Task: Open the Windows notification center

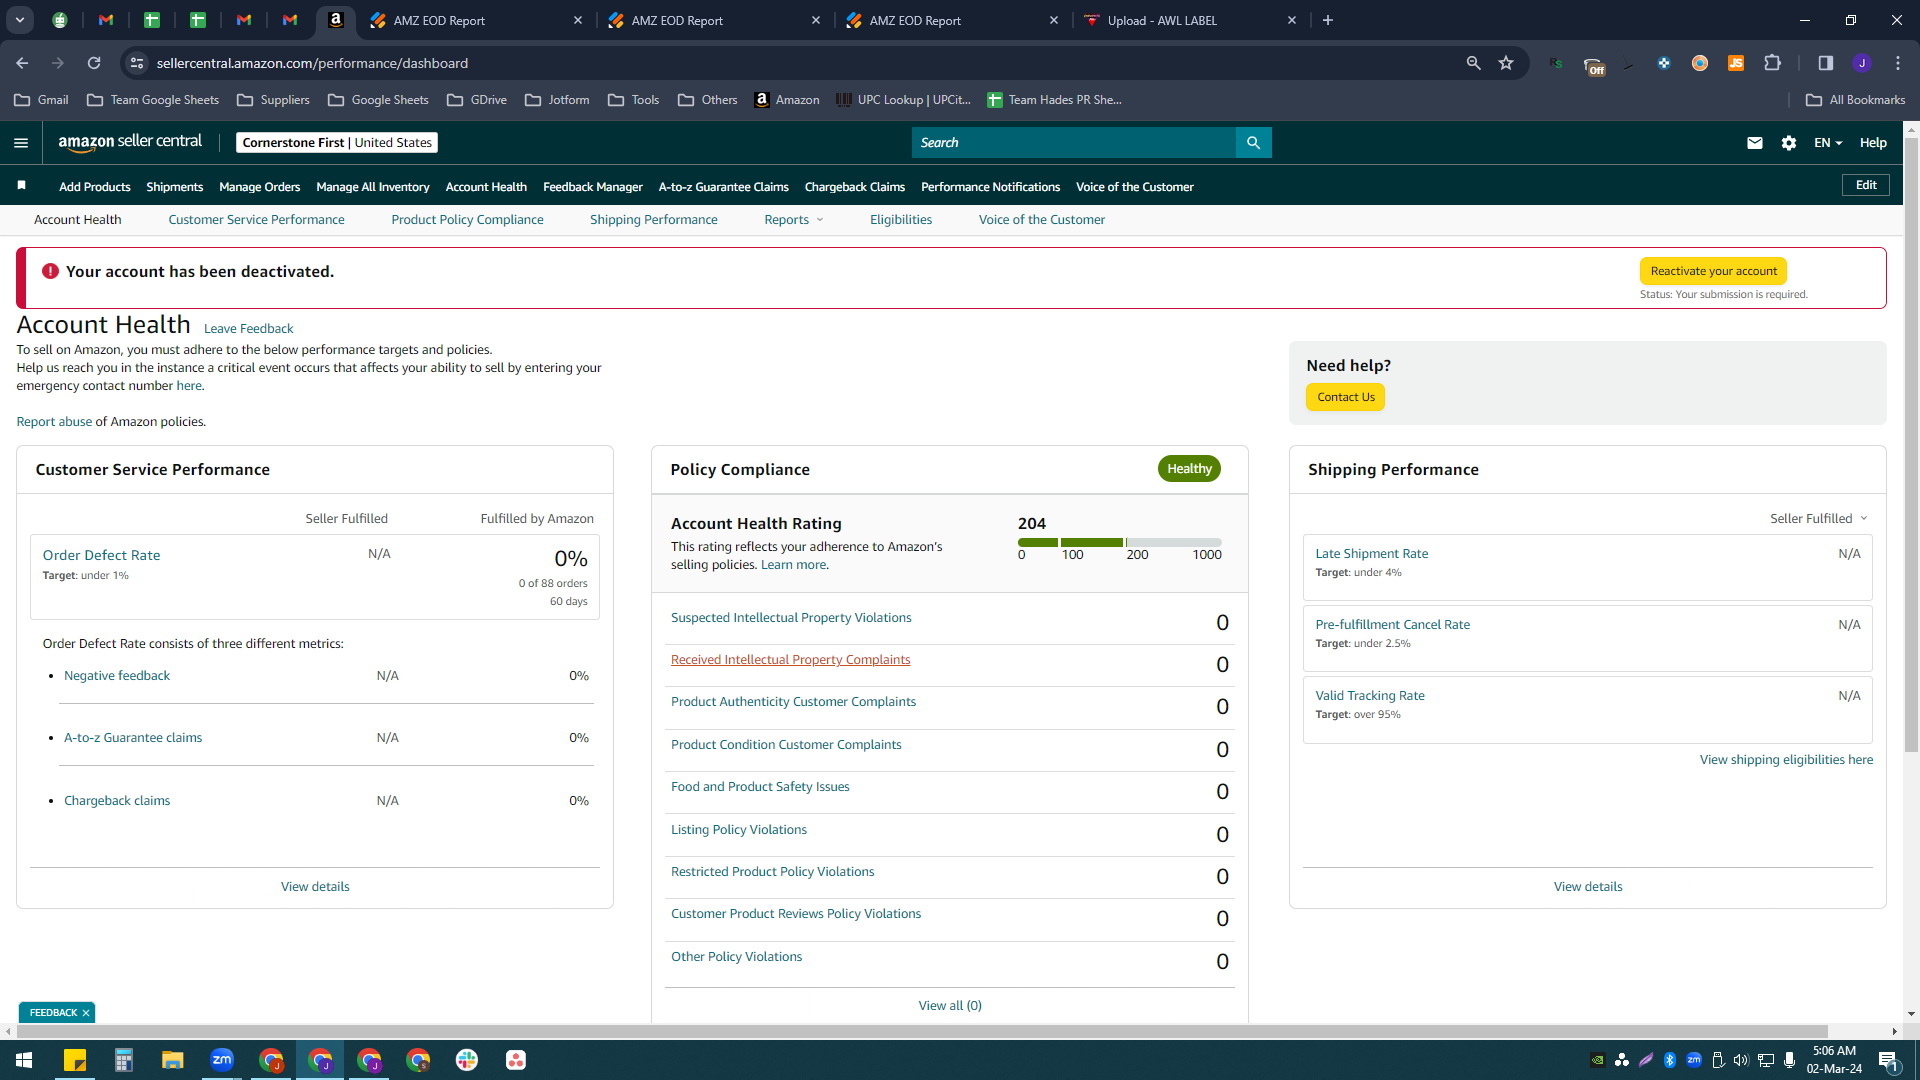Action: [1888, 1060]
